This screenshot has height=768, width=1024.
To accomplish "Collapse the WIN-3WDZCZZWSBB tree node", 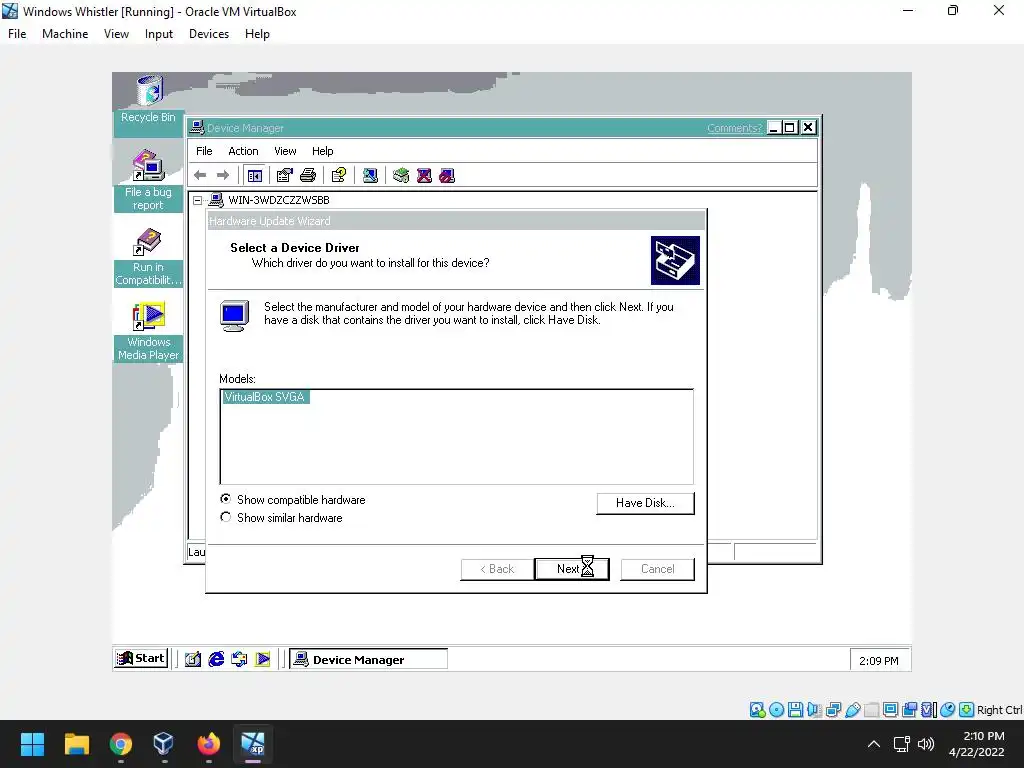I will pyautogui.click(x=197, y=200).
